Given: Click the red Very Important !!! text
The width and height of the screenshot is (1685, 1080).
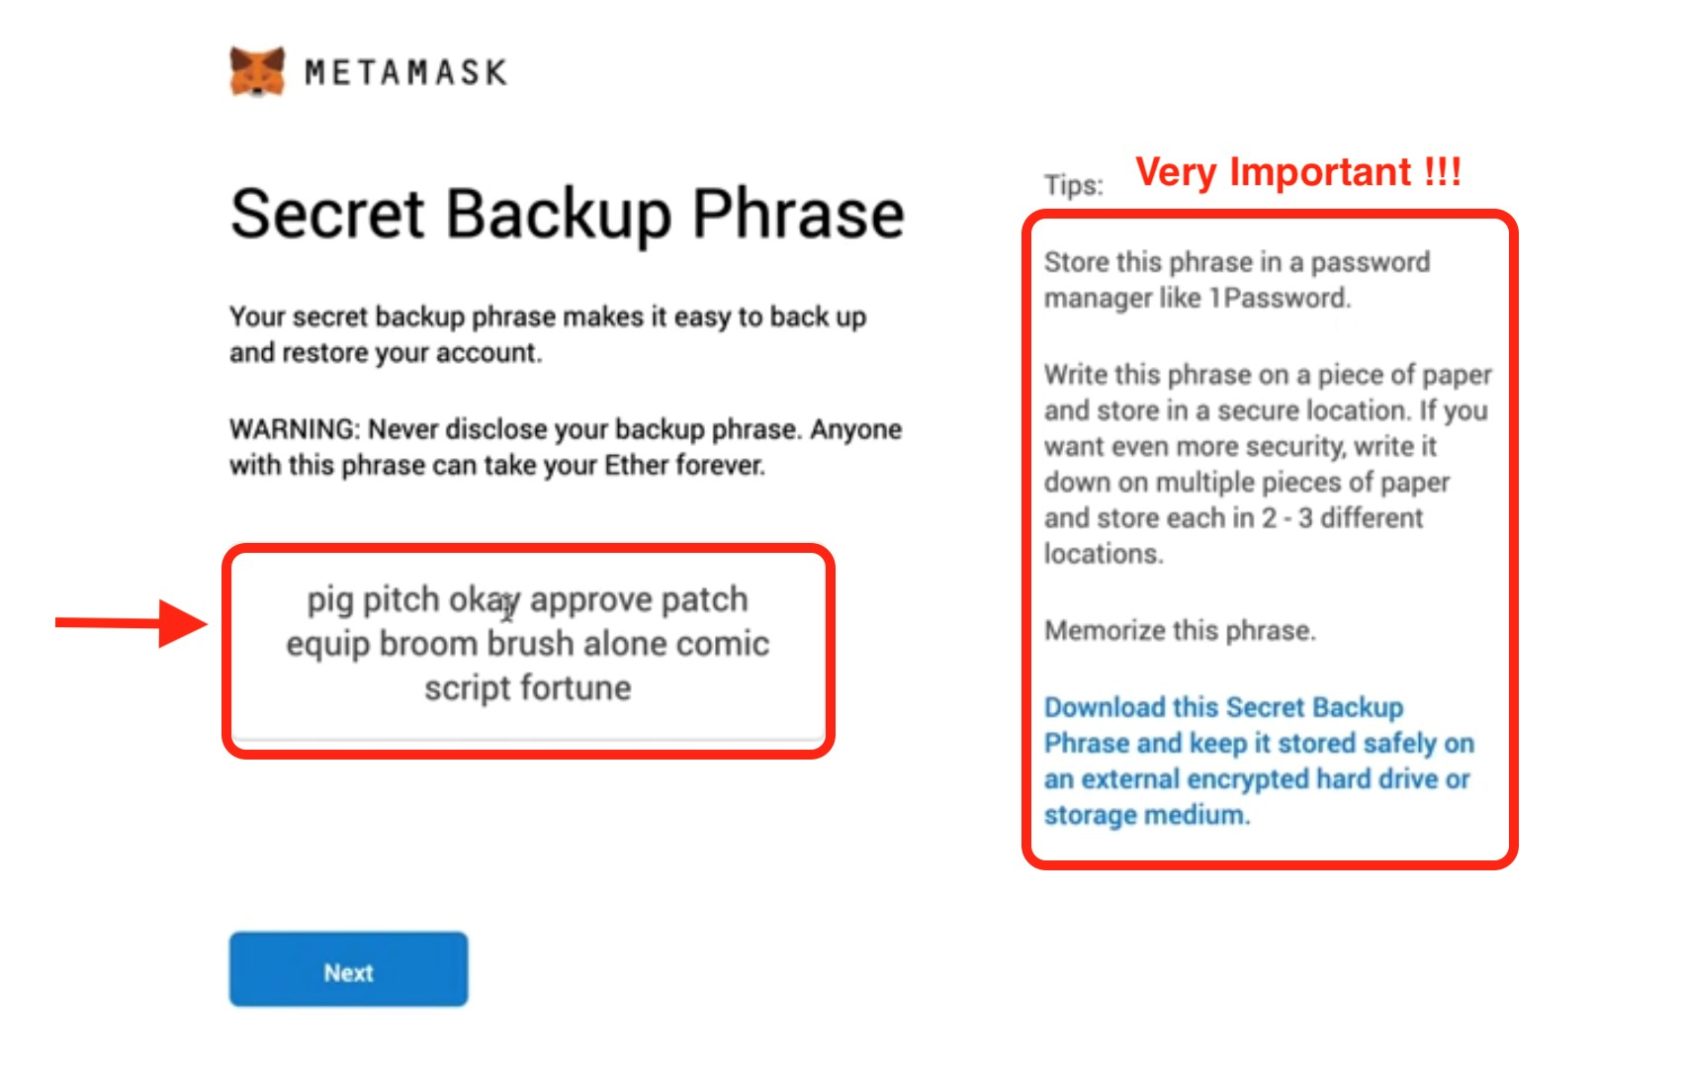Looking at the screenshot, I should (1298, 172).
